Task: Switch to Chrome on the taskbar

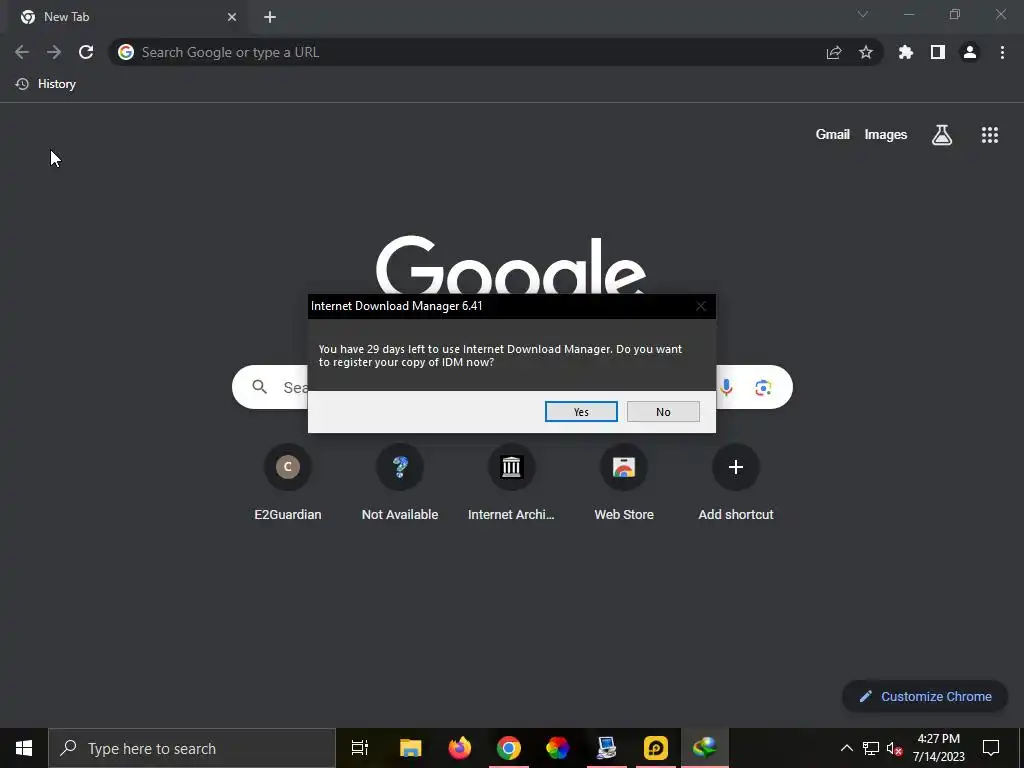Action: [x=509, y=748]
